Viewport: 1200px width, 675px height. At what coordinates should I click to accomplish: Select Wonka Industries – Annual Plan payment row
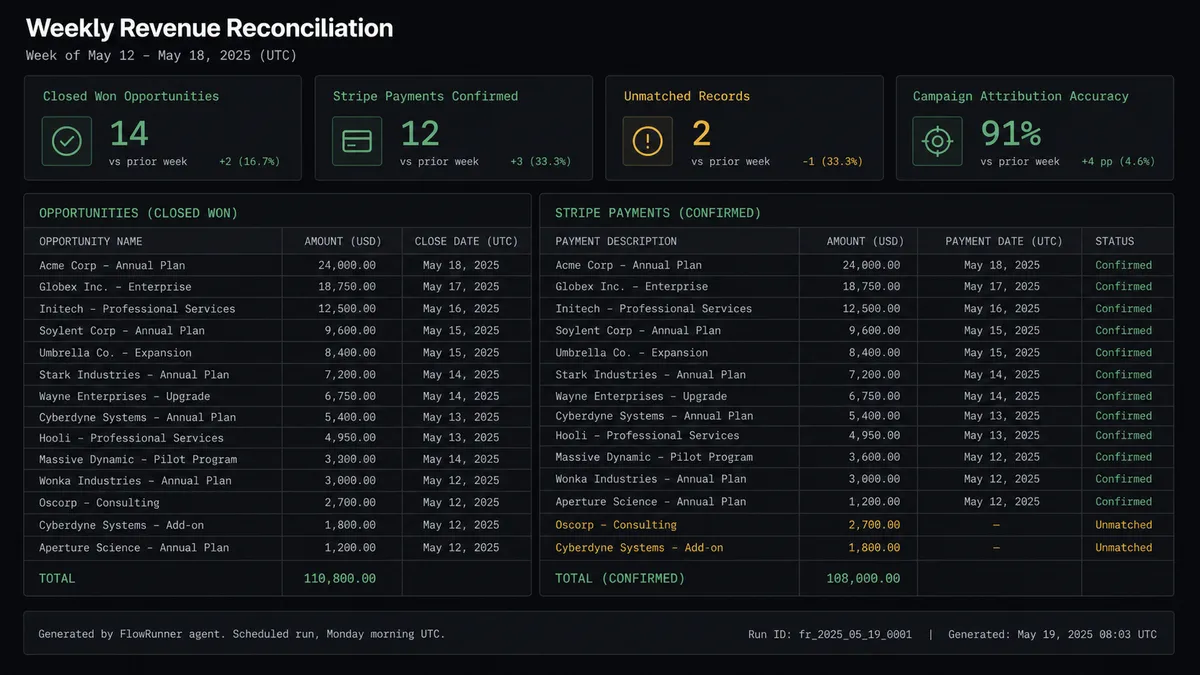[x=856, y=479]
